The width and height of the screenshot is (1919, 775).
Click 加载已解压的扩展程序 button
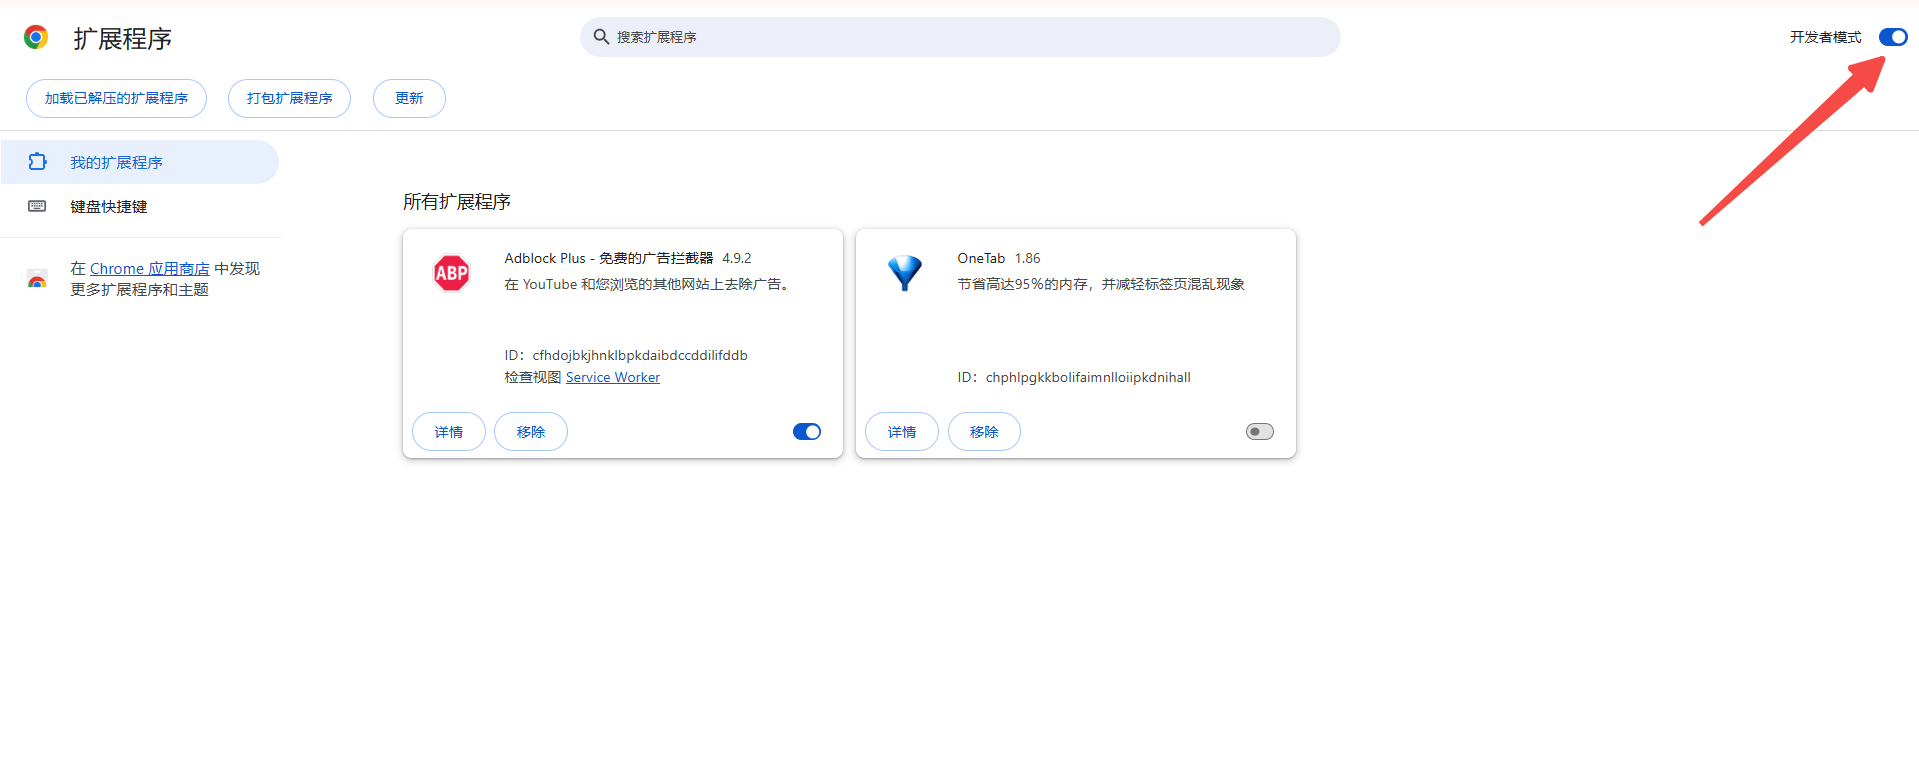[x=116, y=98]
